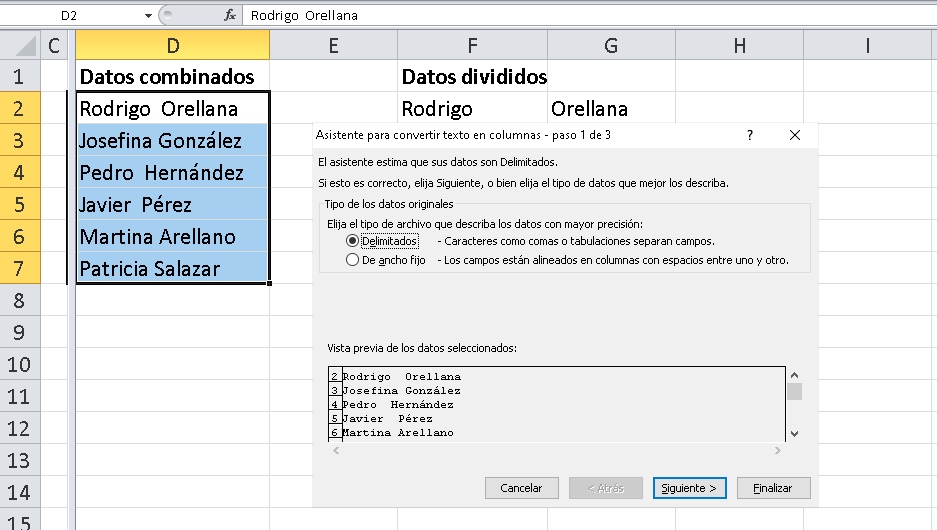This screenshot has height=530, width=937.
Task: Choose the De ancho fijo radio option
Action: [x=352, y=260]
